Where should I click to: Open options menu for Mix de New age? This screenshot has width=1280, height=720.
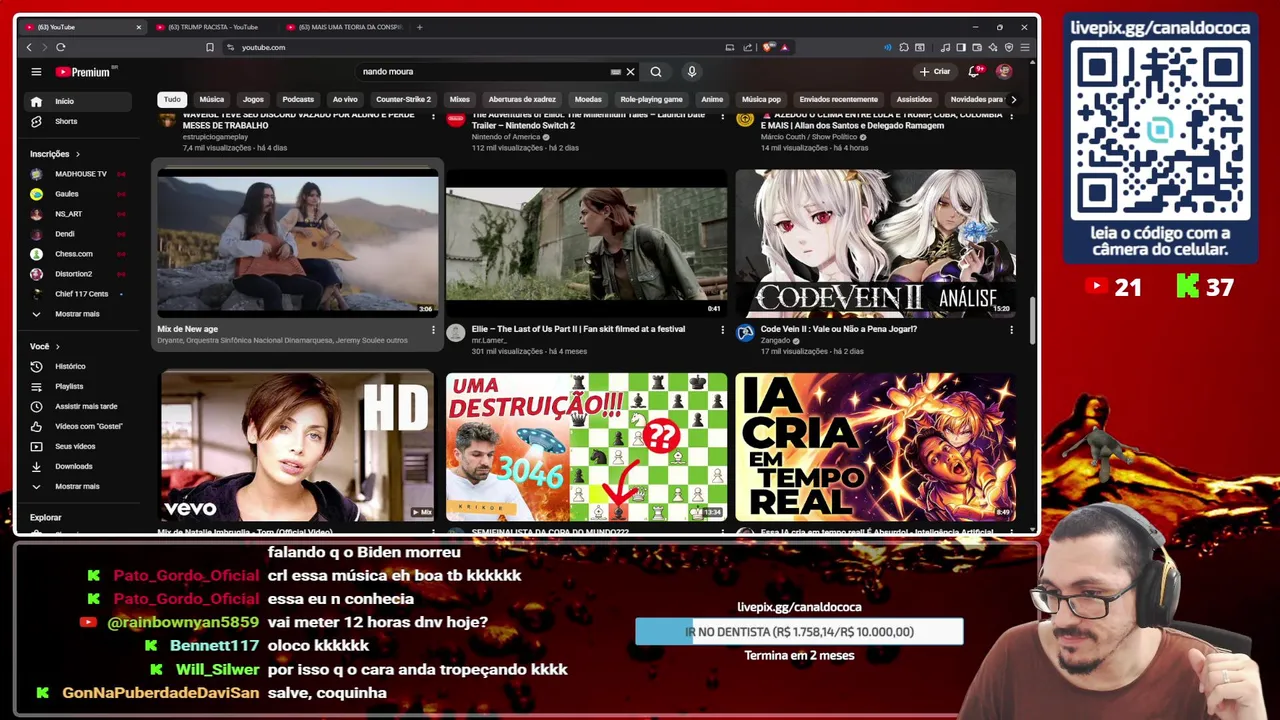tap(433, 329)
